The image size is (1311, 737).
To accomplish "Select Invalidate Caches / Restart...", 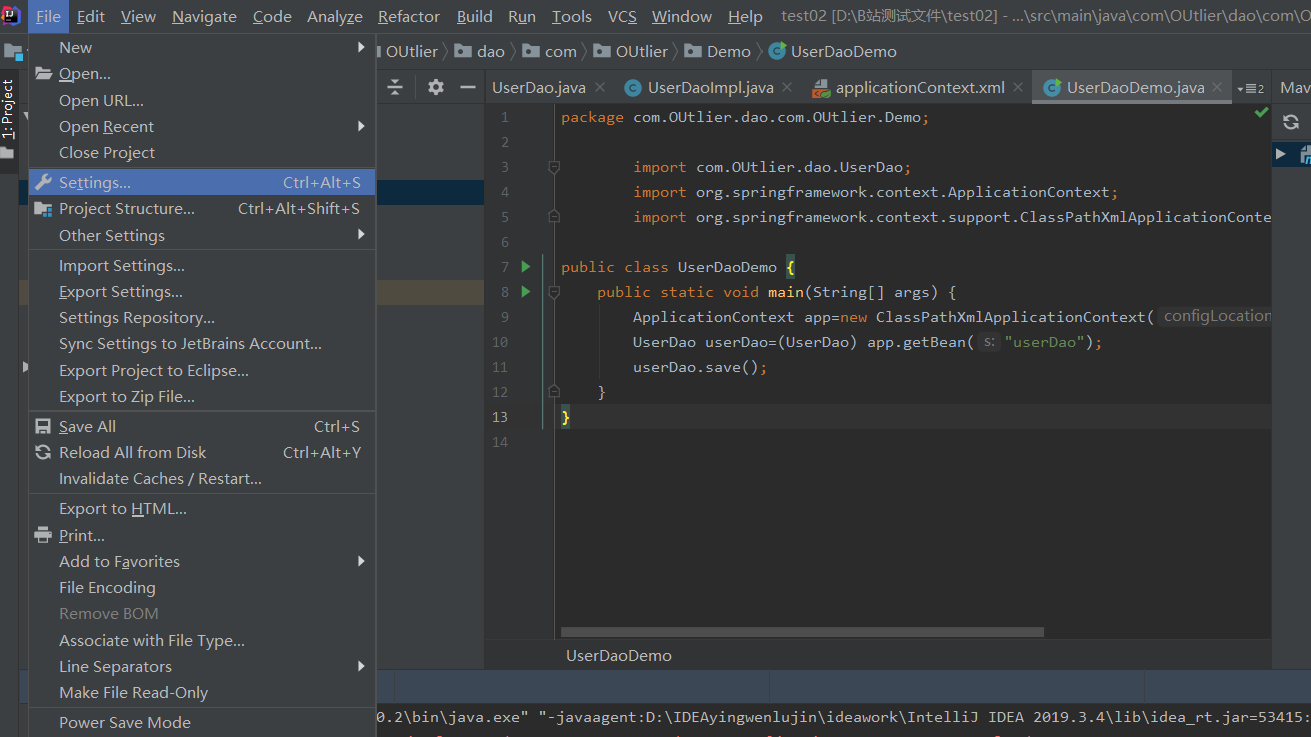I will click(x=201, y=479).
